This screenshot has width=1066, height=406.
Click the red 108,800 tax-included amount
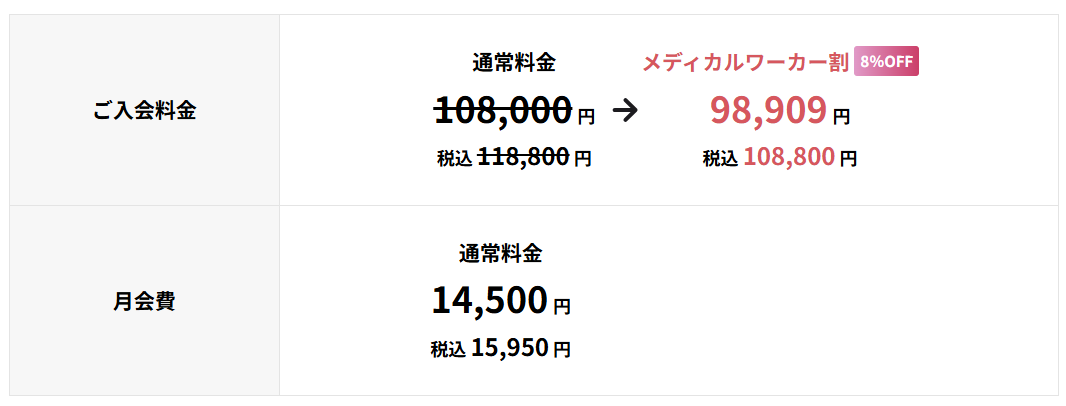[789, 157]
